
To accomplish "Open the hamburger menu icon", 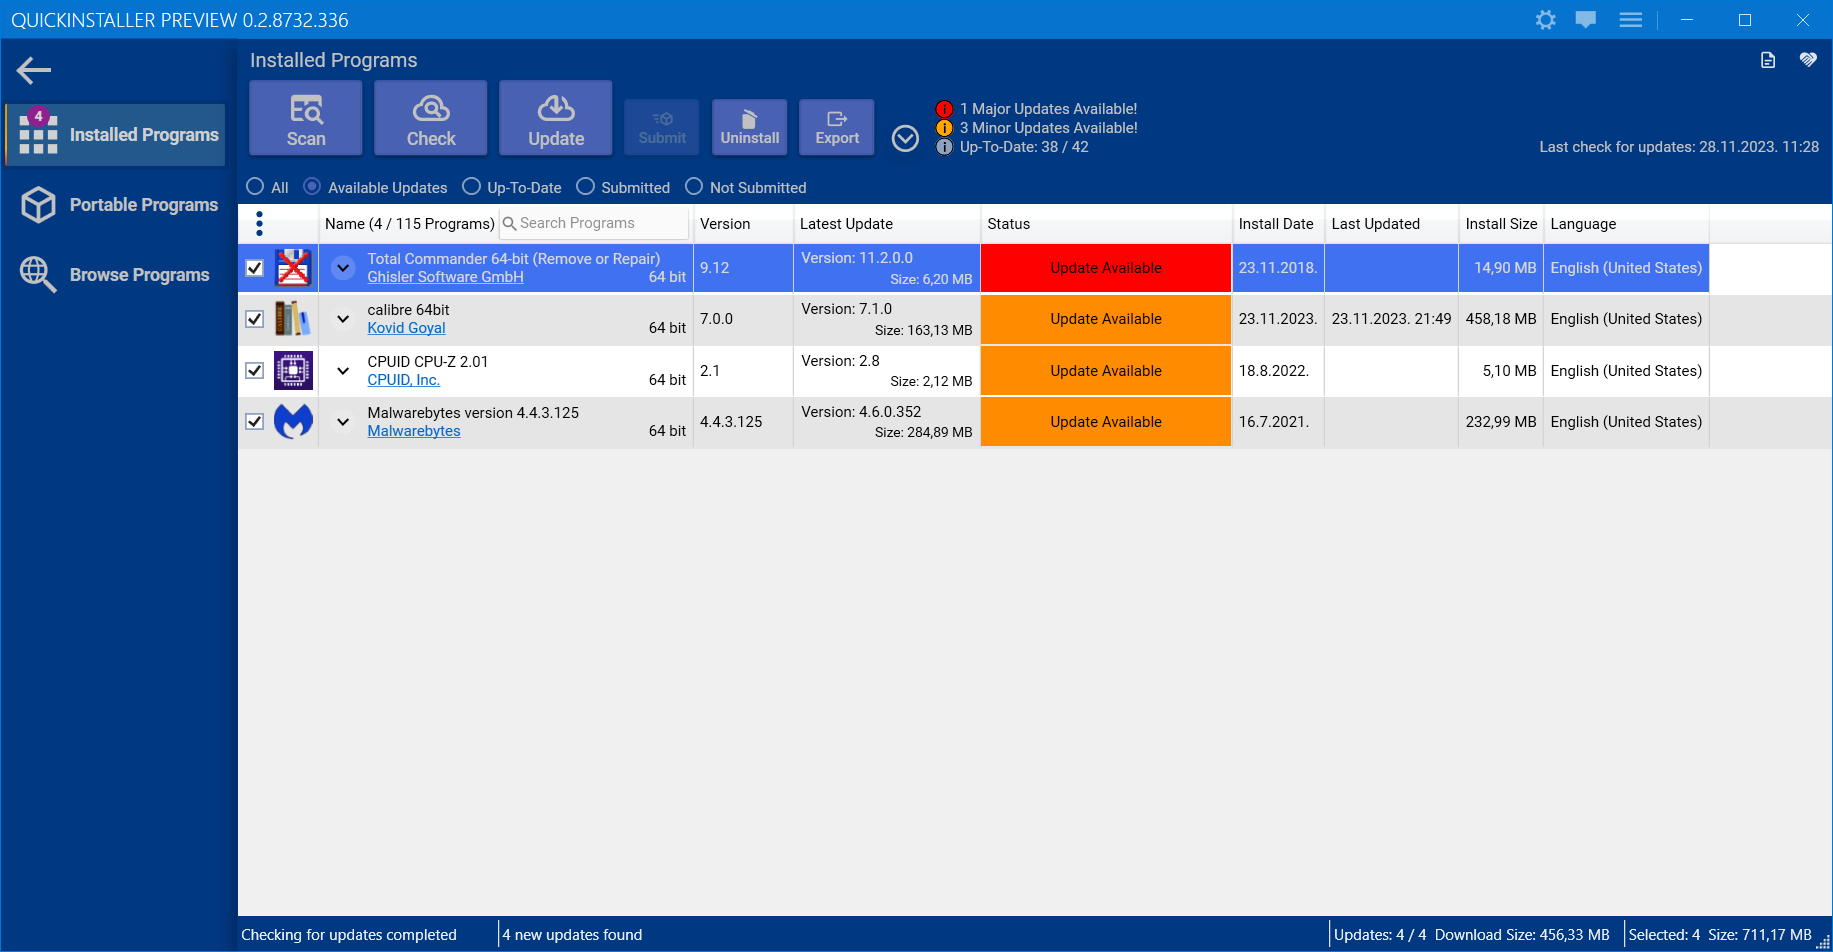I will (x=1630, y=20).
